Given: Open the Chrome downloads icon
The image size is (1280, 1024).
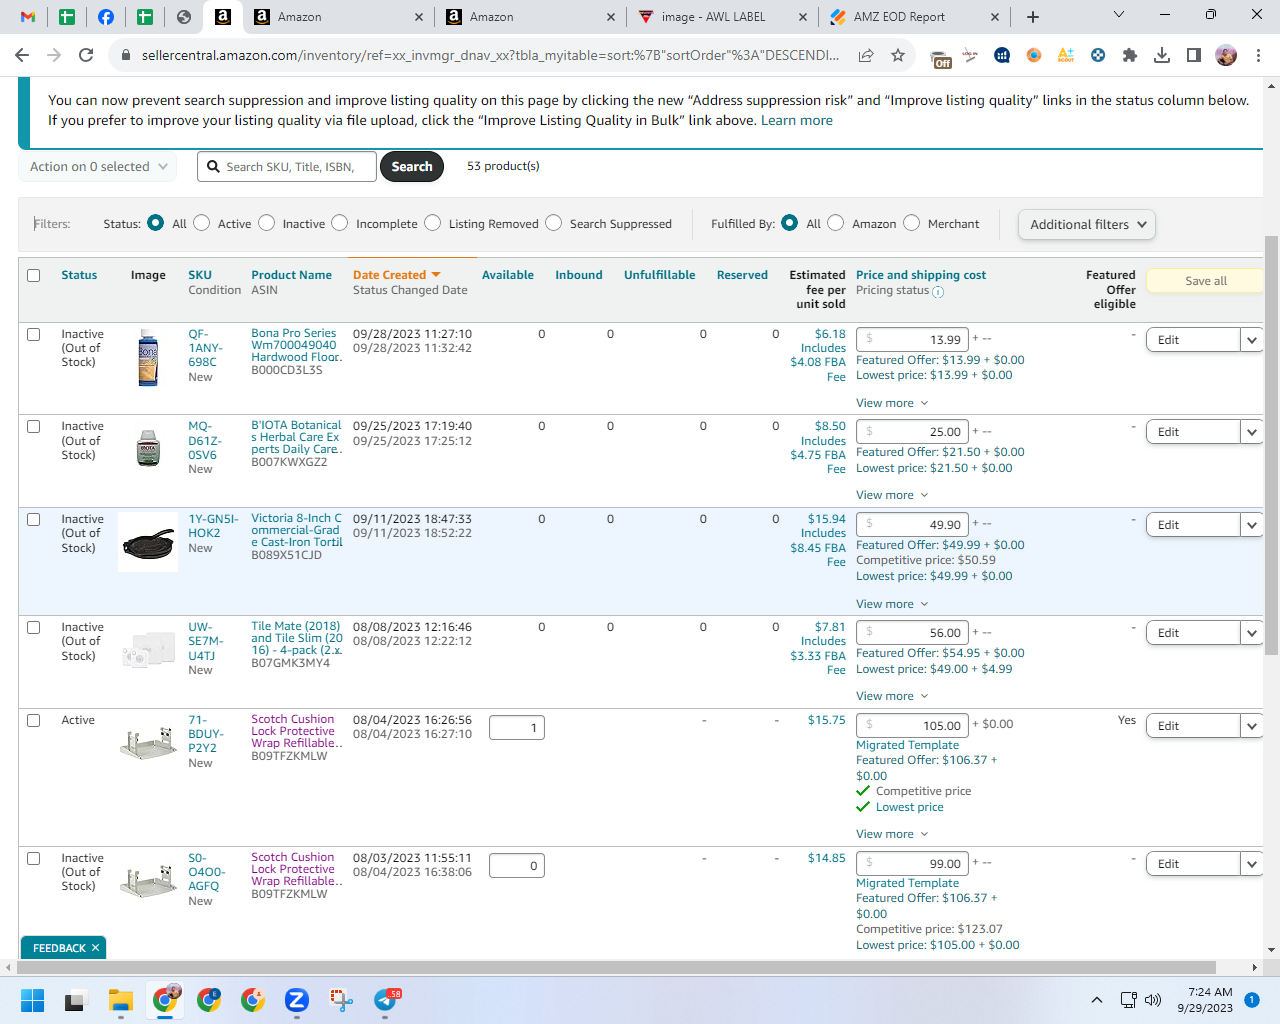Looking at the screenshot, I should pyautogui.click(x=1162, y=55).
